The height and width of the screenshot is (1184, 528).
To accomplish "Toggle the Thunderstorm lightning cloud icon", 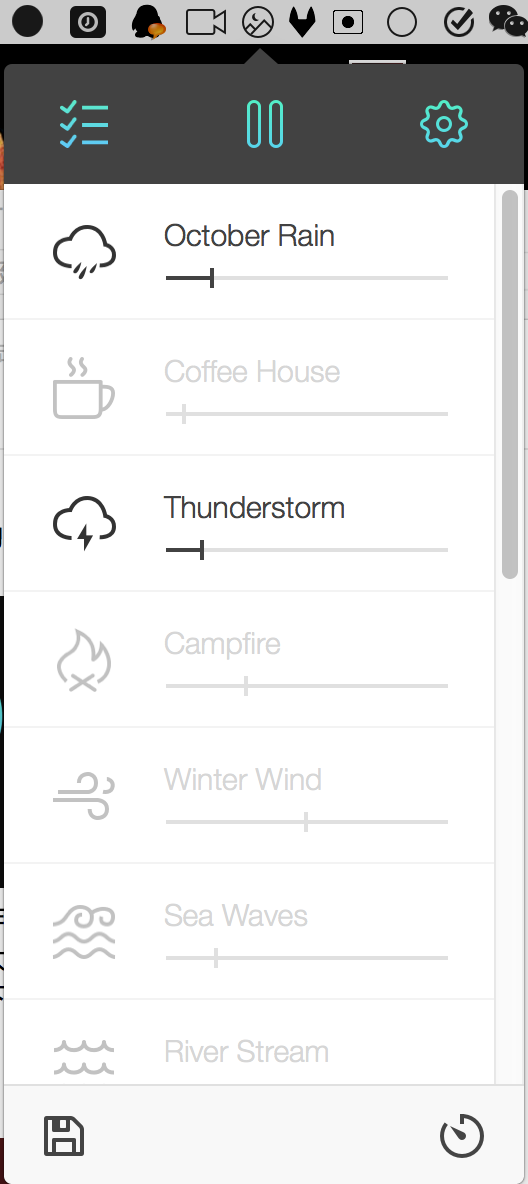I will [x=85, y=523].
